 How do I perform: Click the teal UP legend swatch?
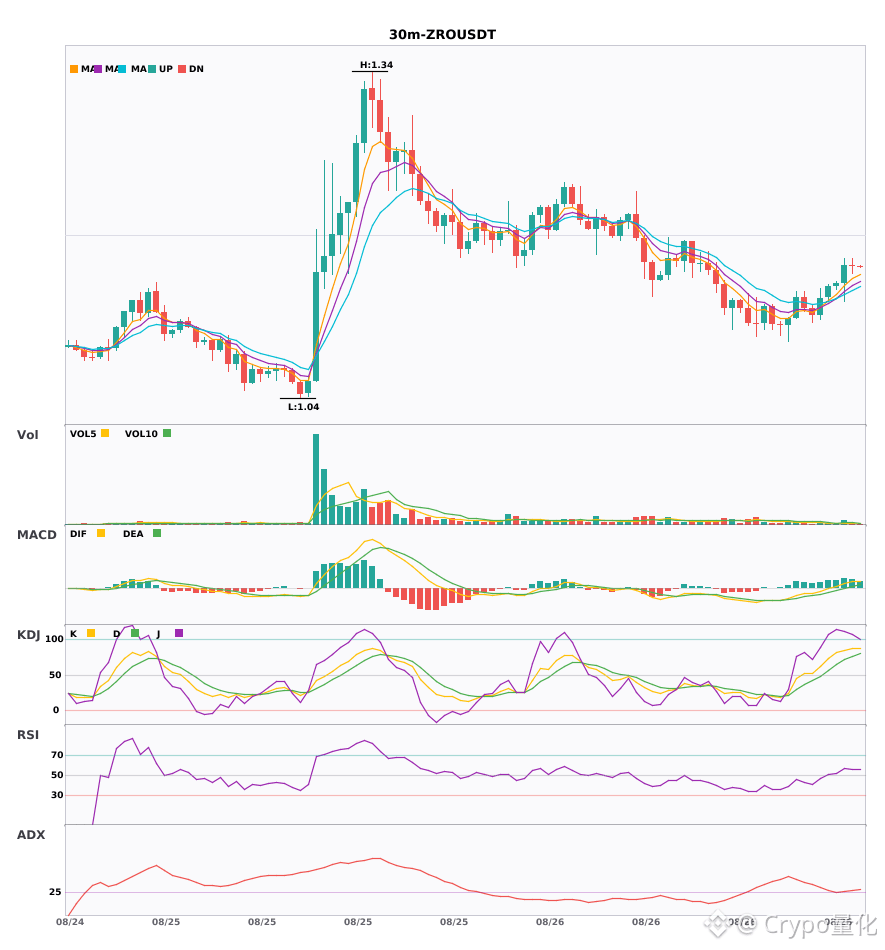(x=152, y=69)
